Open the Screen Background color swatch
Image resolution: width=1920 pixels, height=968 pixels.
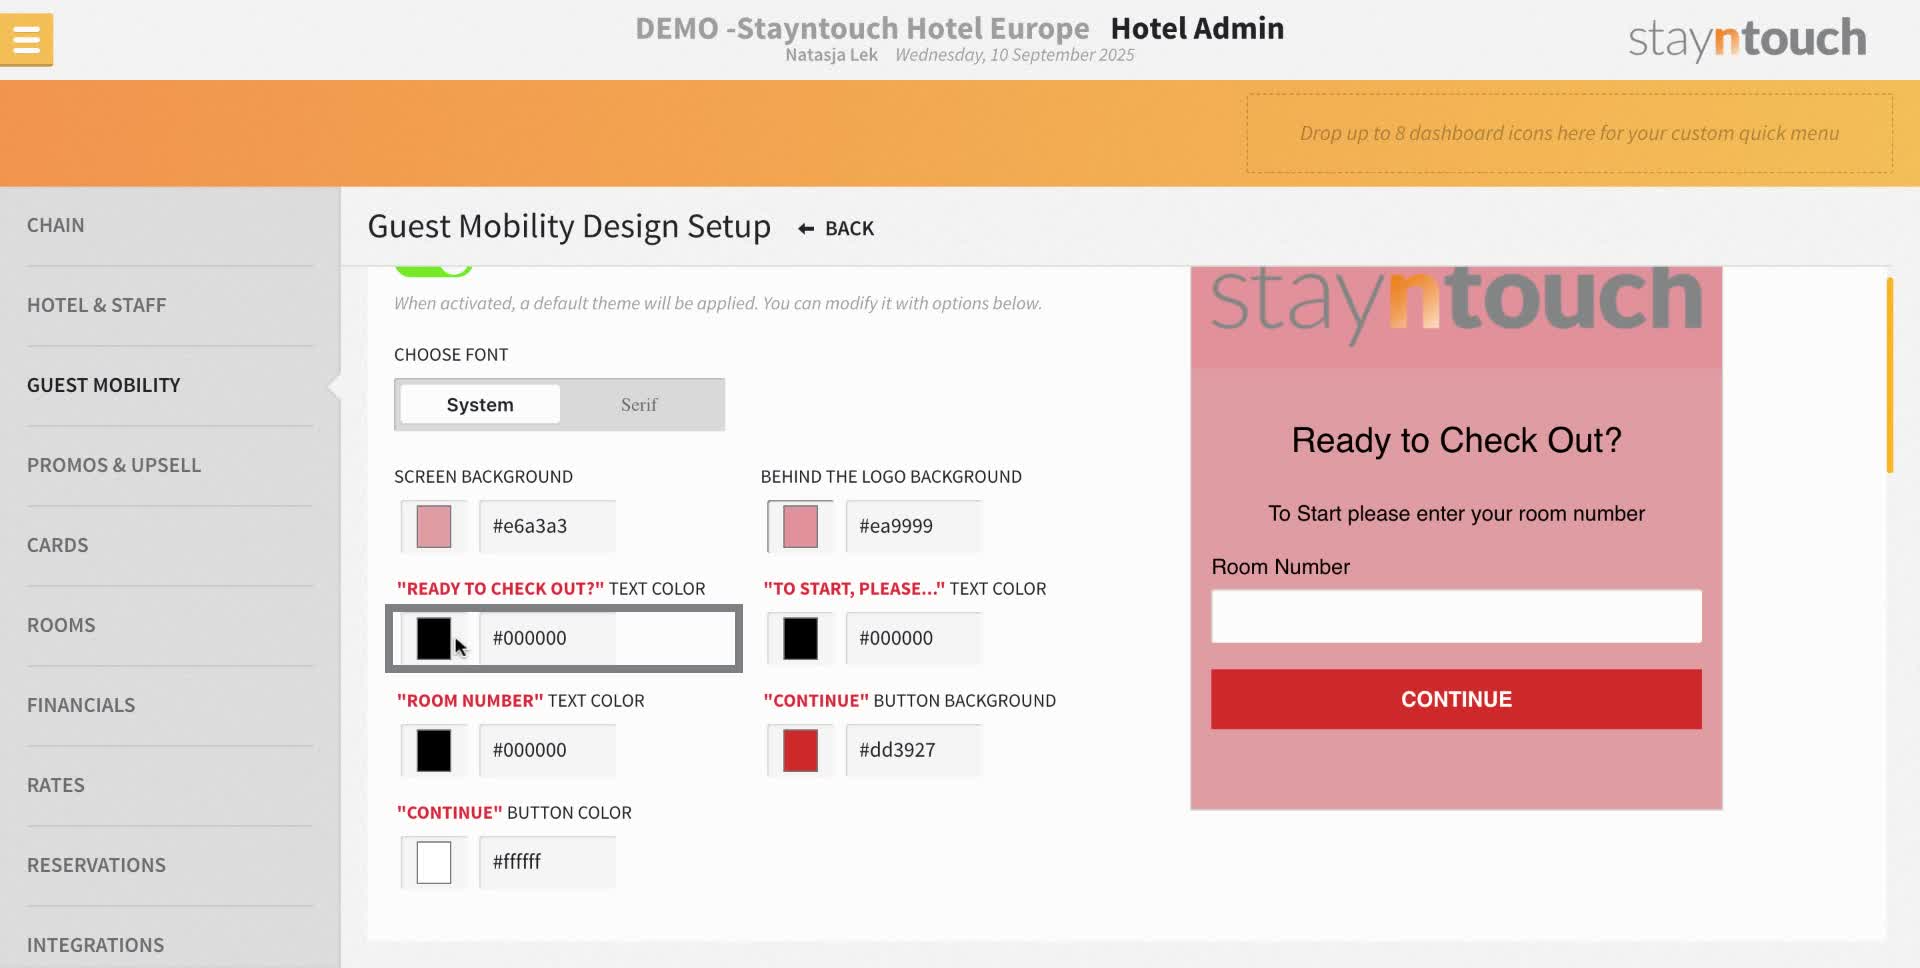[x=434, y=526]
